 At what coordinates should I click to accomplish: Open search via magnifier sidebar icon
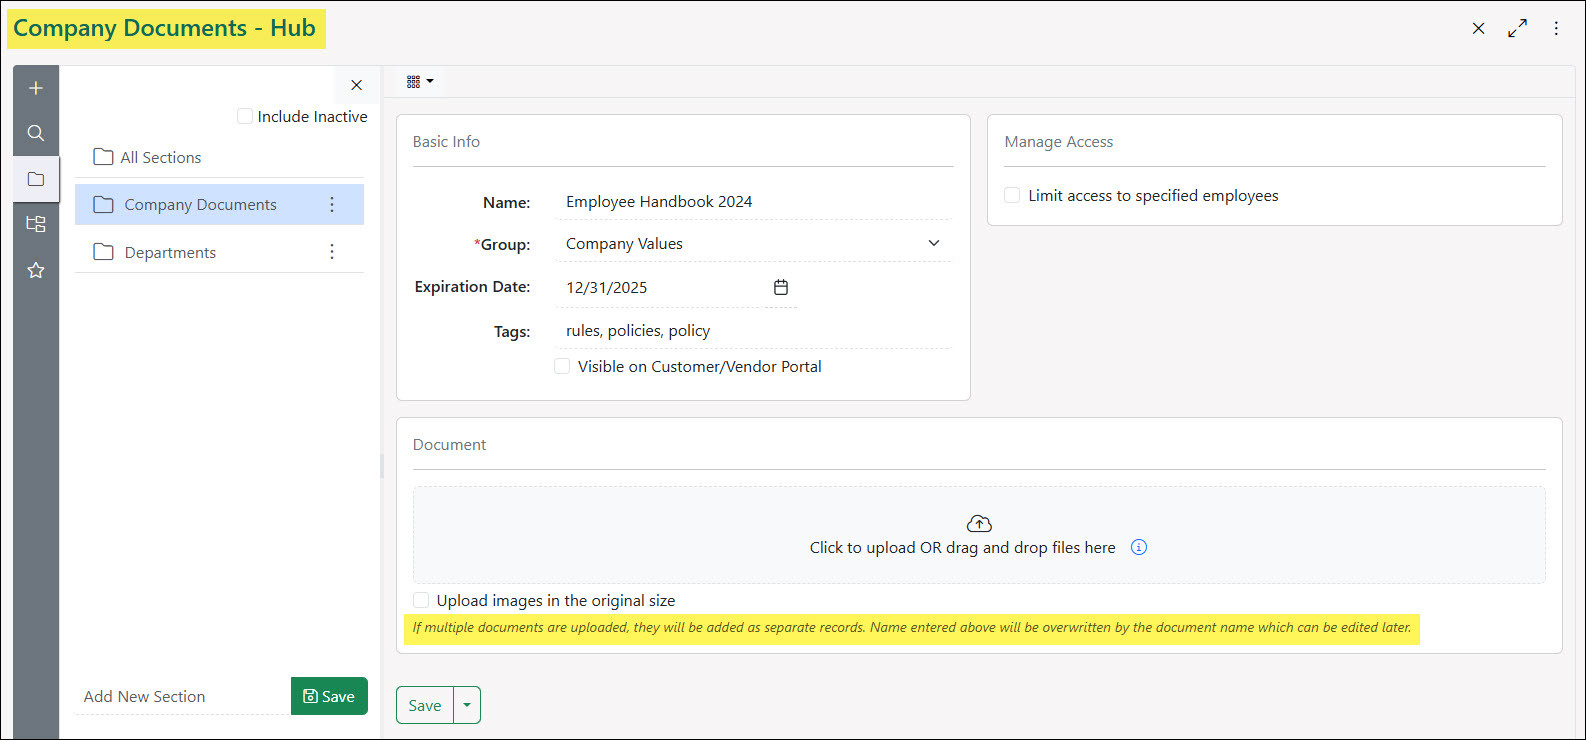(36, 133)
